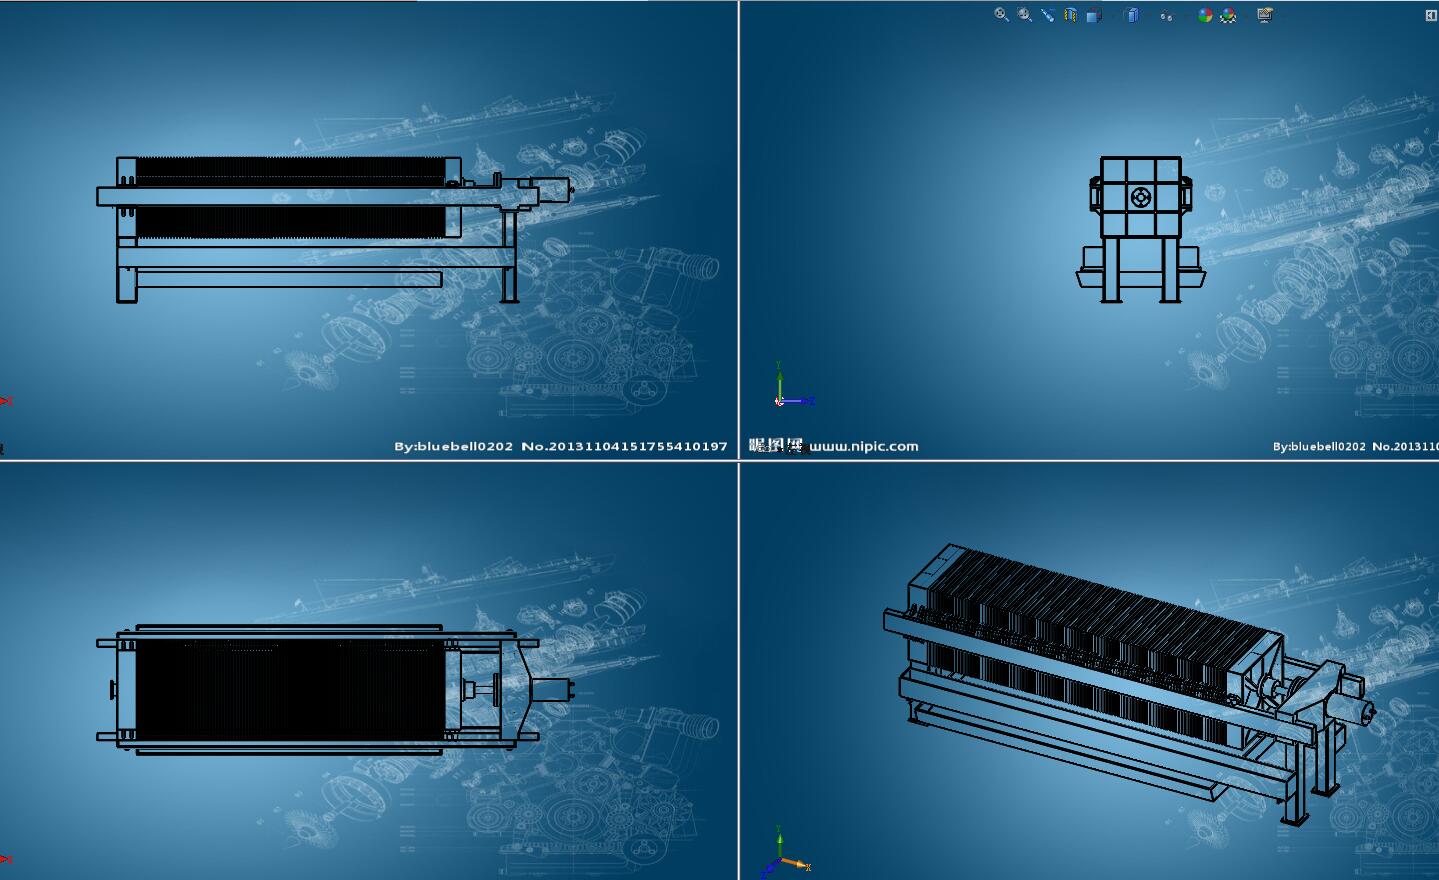Screen dimensions: 1439x880
Task: Click the Zoom to Fit magnifier icon
Action: (1001, 15)
